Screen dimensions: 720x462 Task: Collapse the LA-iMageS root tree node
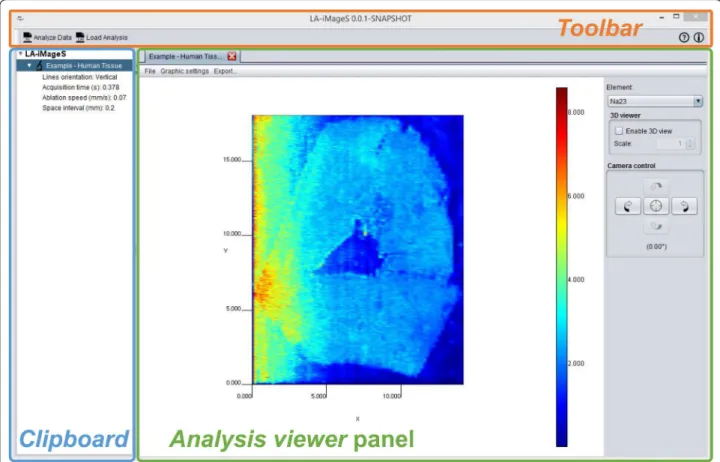pyautogui.click(x=20, y=54)
